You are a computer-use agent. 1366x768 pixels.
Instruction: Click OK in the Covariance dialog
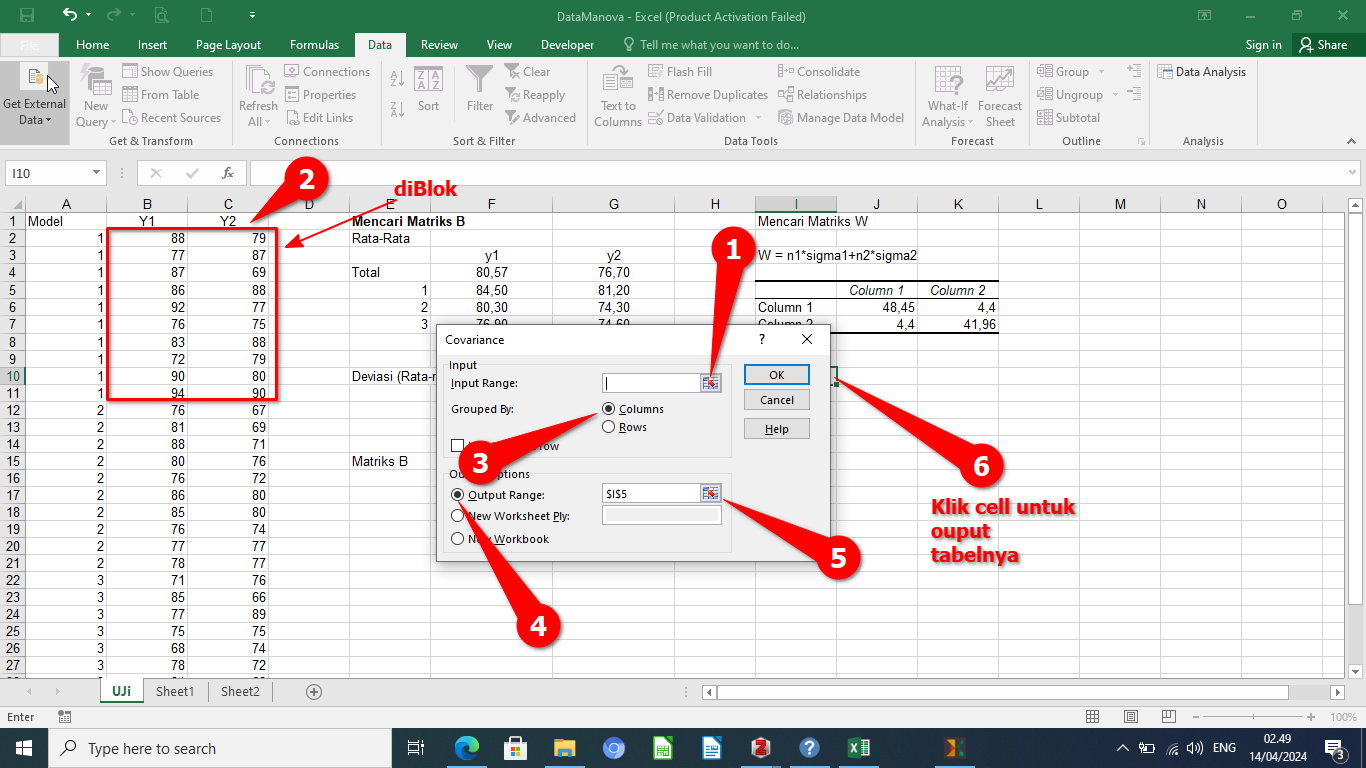[776, 375]
